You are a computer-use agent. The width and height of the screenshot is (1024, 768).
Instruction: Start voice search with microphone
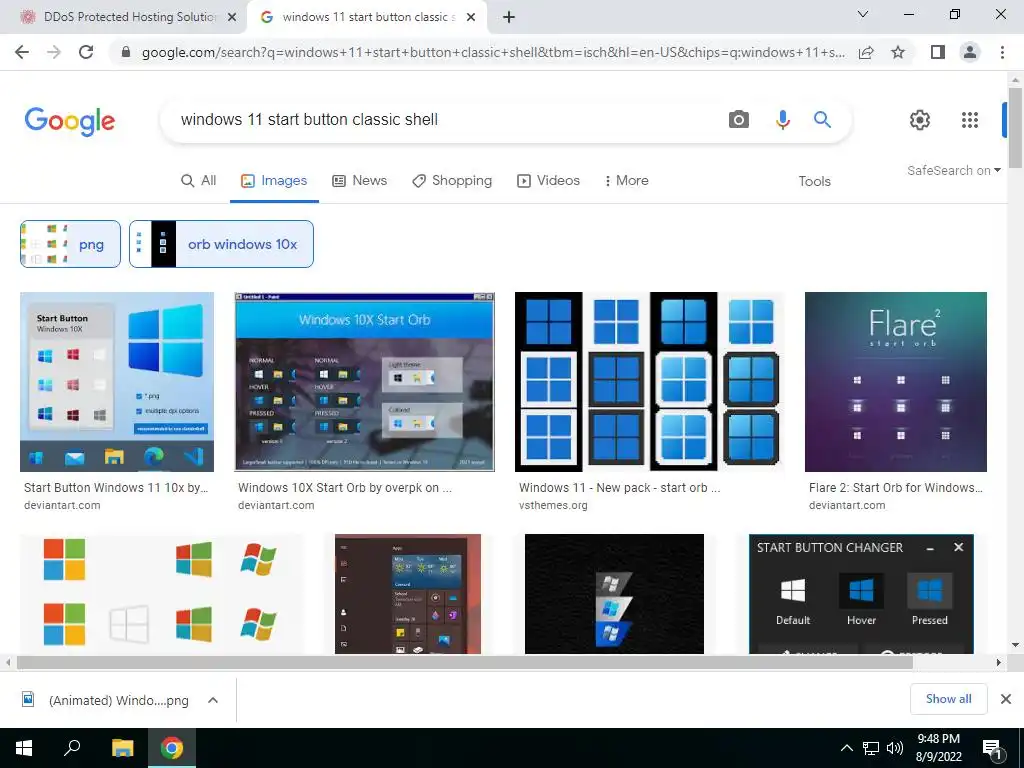coord(782,120)
